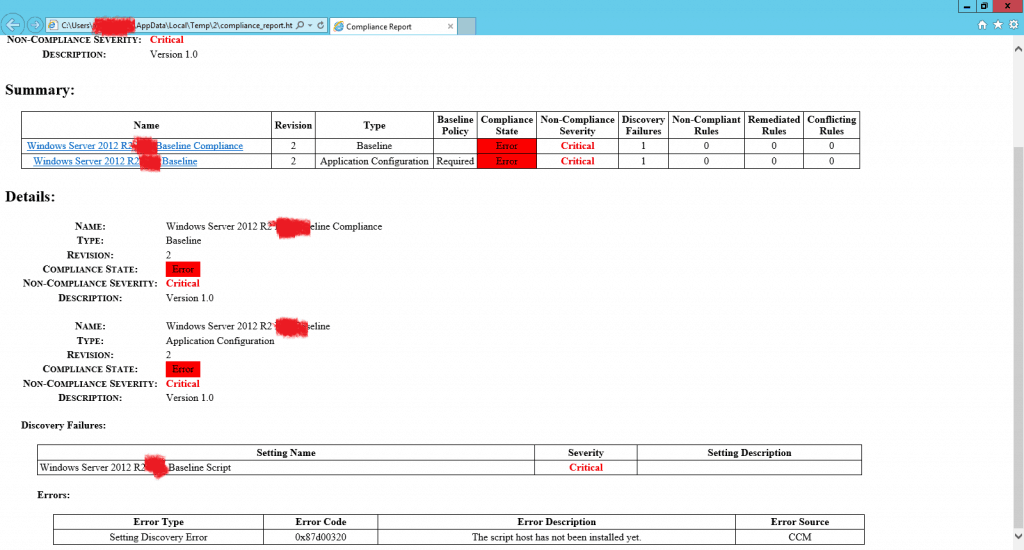1024x550 pixels.
Task: Click inside the address bar path
Action: click(x=176, y=25)
